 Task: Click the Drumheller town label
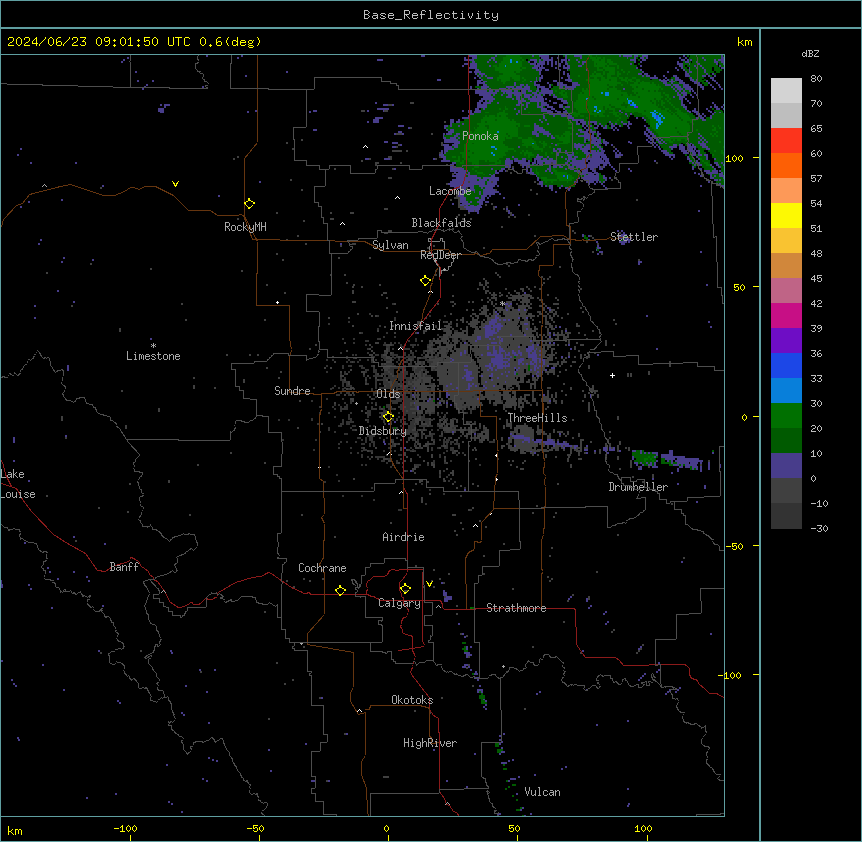(x=638, y=487)
